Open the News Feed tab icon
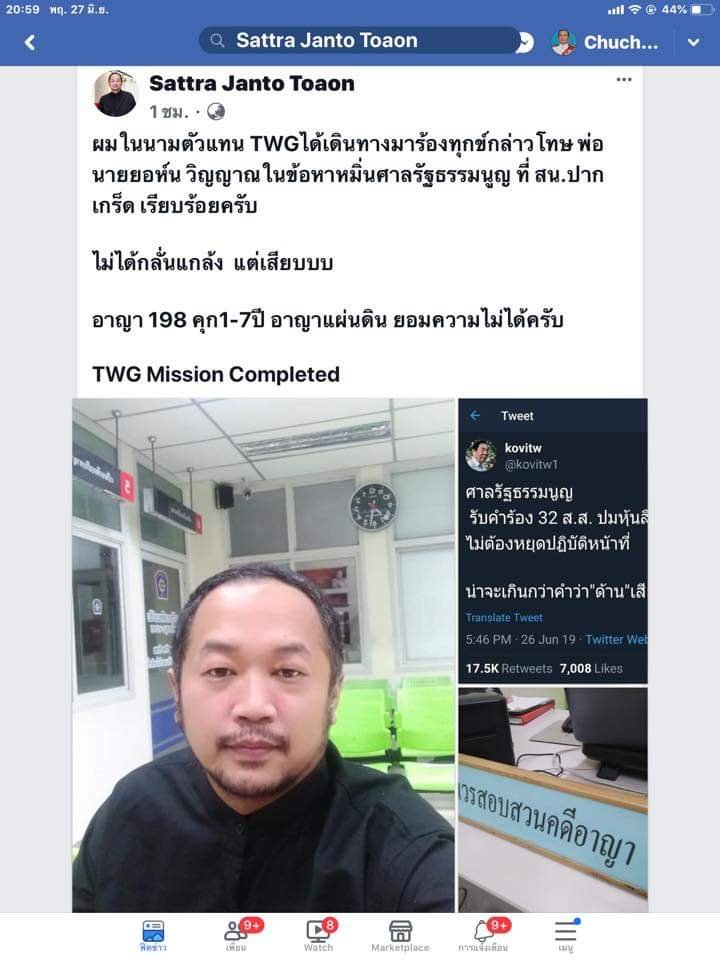The width and height of the screenshot is (720, 960). tap(153, 935)
